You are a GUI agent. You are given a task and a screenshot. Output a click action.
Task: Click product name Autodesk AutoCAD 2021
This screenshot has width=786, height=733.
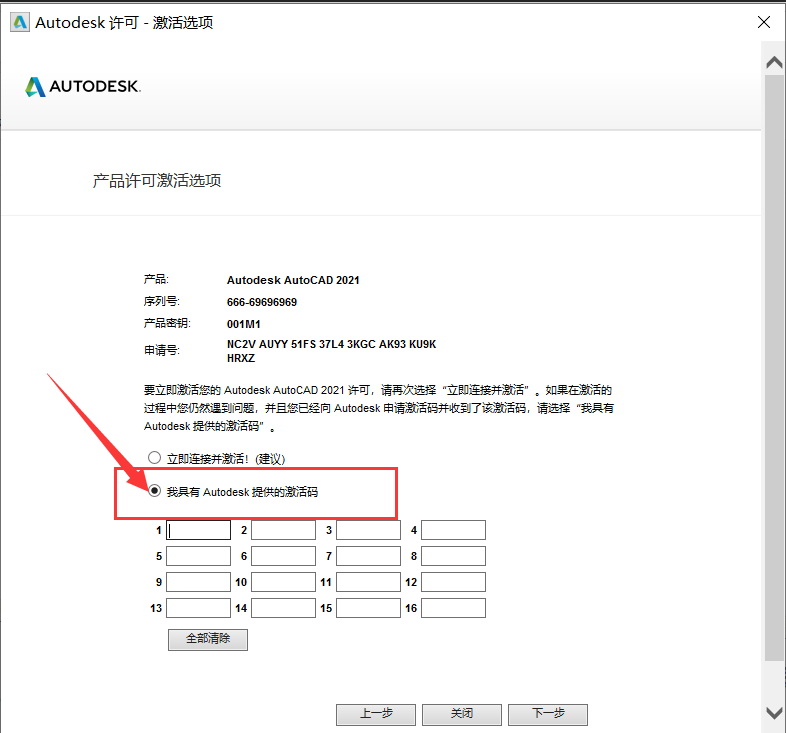(293, 280)
